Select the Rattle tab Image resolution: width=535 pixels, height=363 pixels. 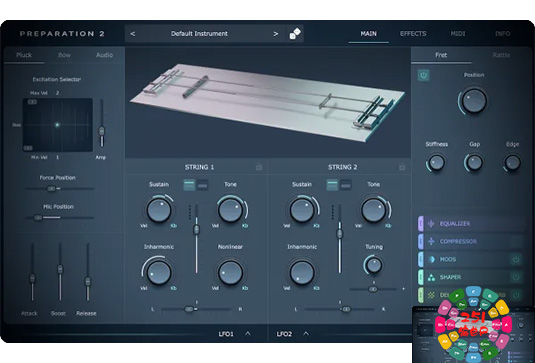point(501,55)
